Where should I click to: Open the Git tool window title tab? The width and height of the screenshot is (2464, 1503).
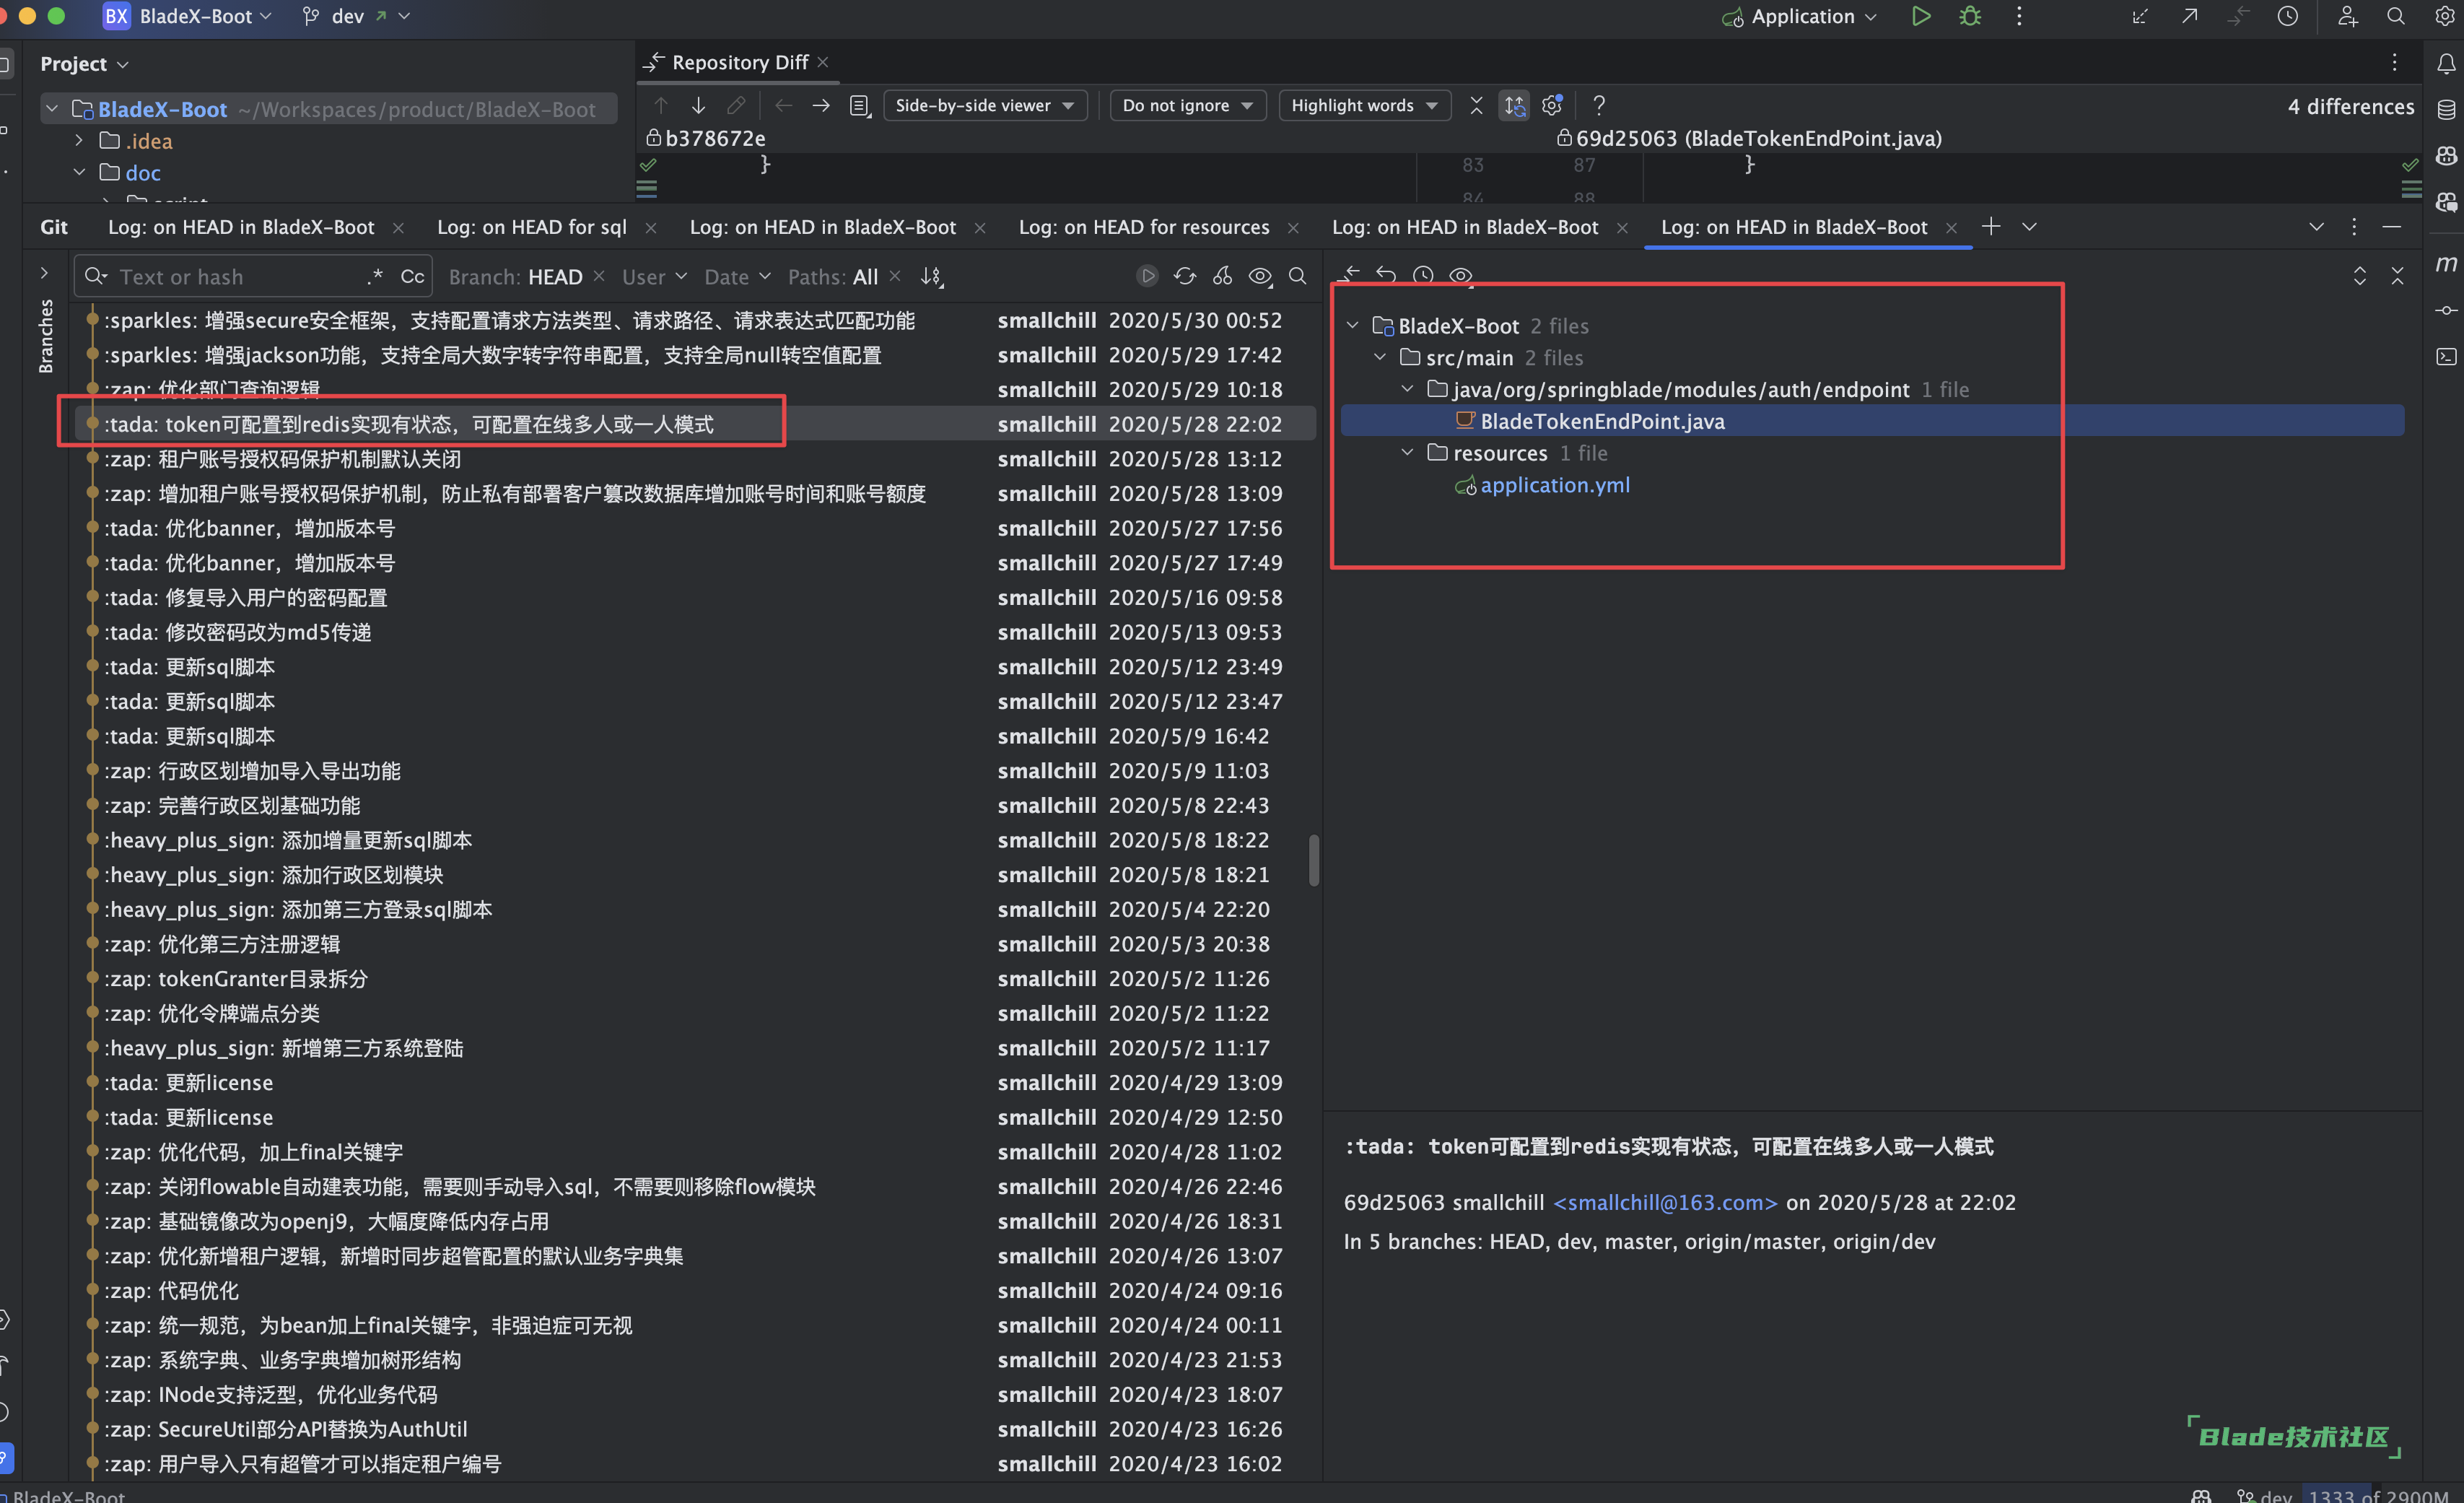[54, 227]
